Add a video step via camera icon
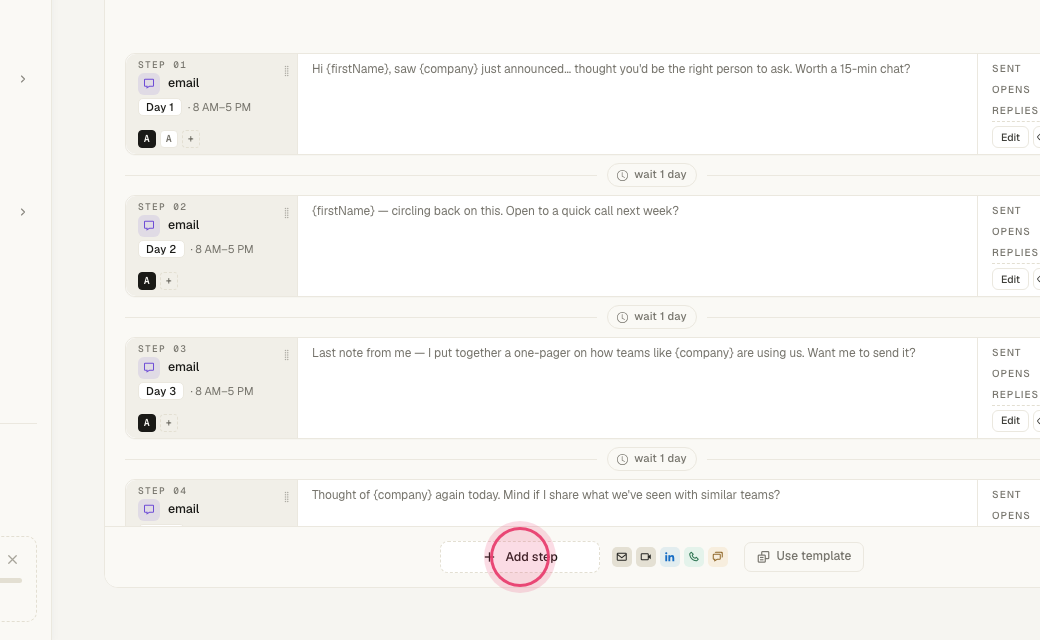 (x=645, y=557)
